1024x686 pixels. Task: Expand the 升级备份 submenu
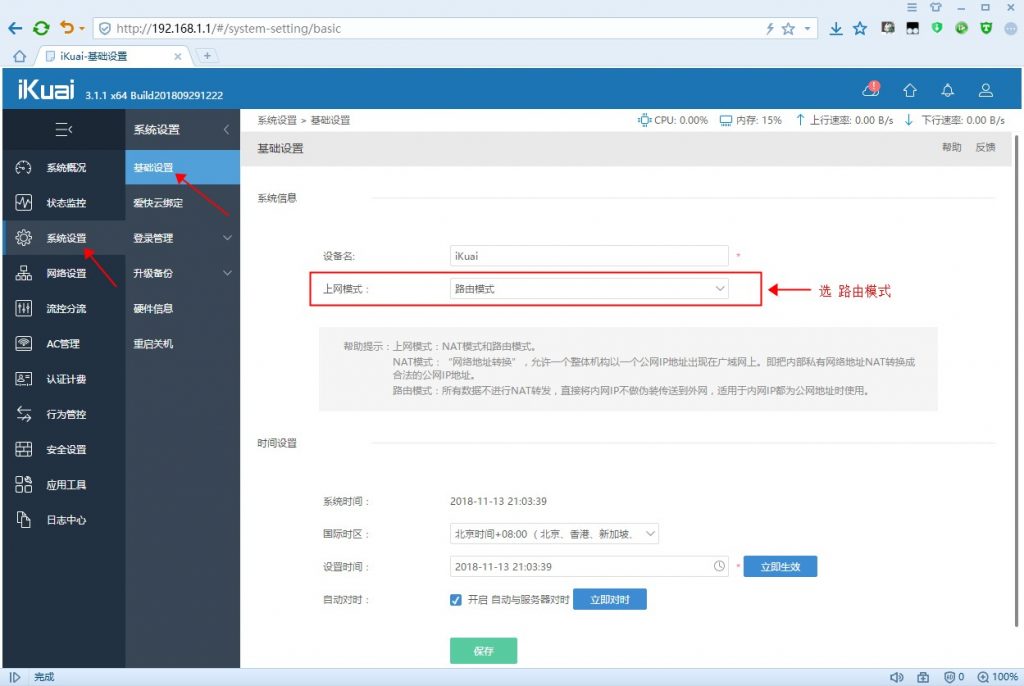[x=182, y=273]
